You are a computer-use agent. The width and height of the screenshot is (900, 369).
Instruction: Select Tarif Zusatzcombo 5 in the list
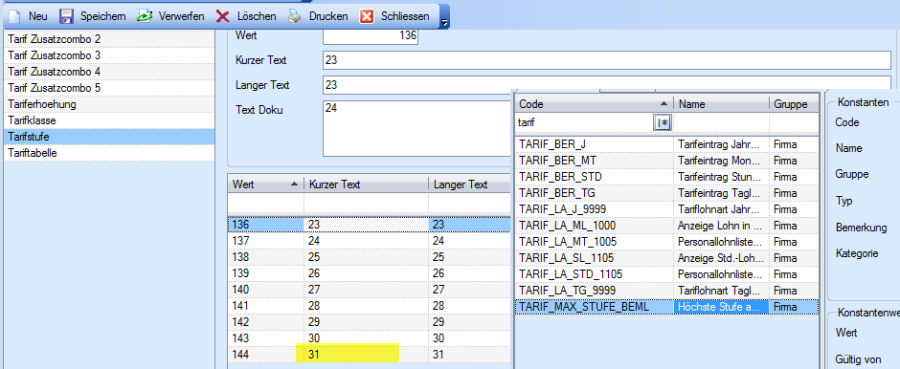[109, 88]
